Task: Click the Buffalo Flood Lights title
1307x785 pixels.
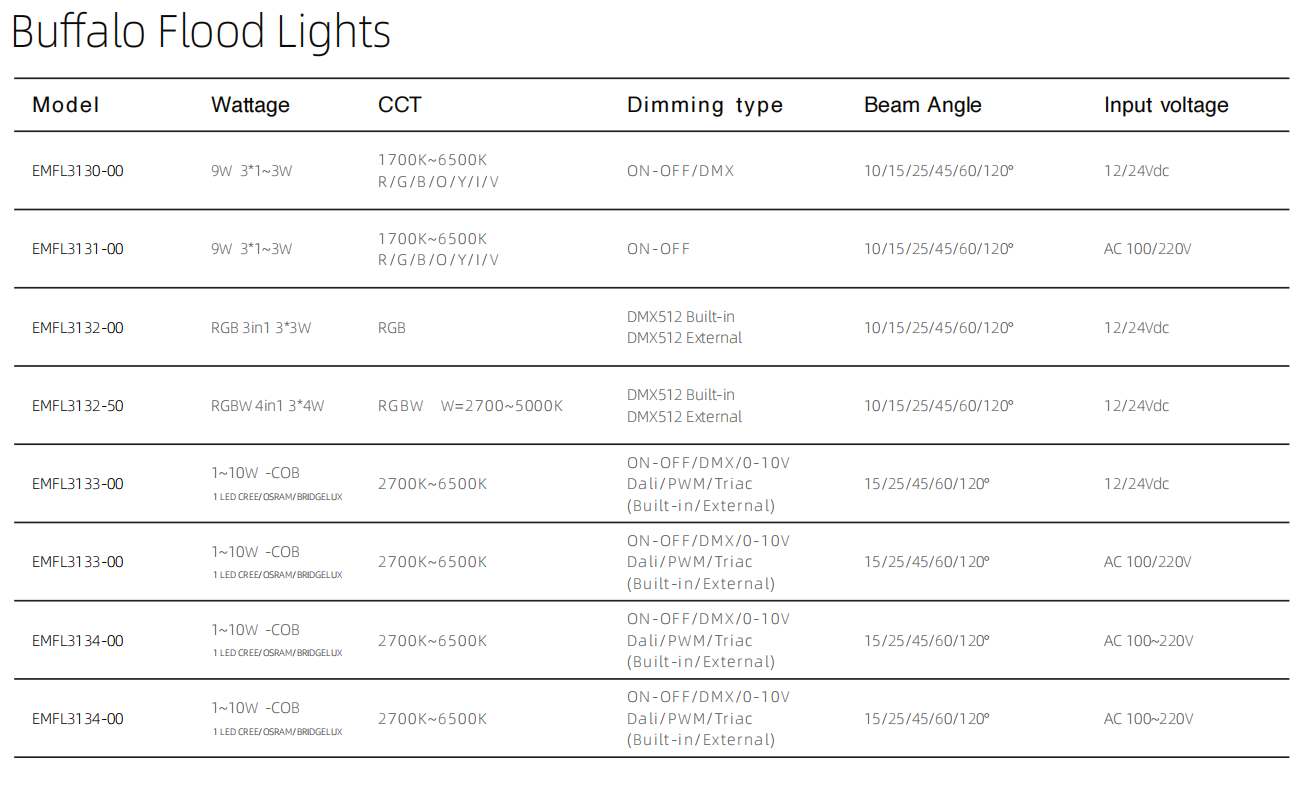Action: coord(200,32)
